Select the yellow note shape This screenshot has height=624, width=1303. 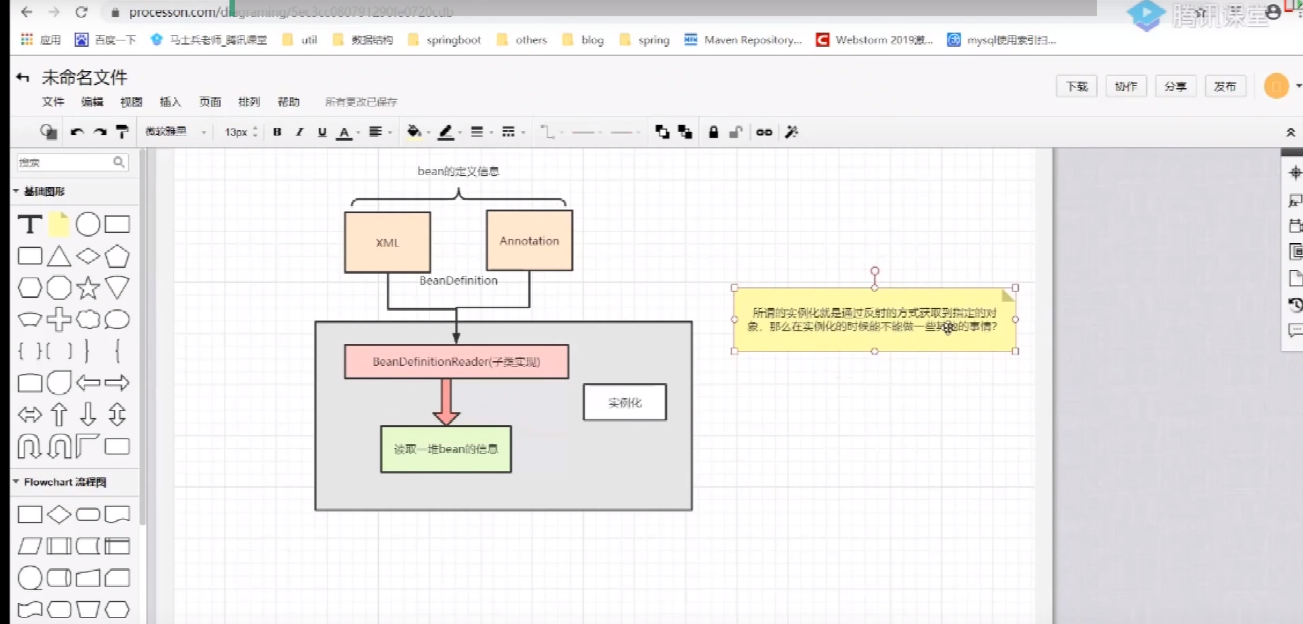pyautogui.click(x=59, y=224)
